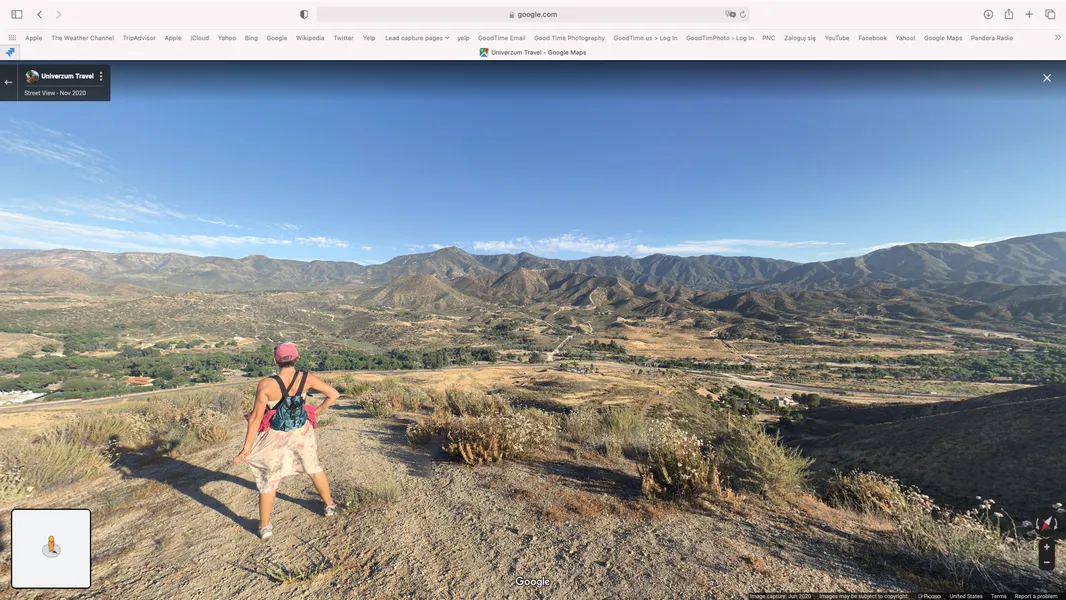Screen dimensions: 1066x600
Task: Toggle the Safari sidebar
Action: 16,14
